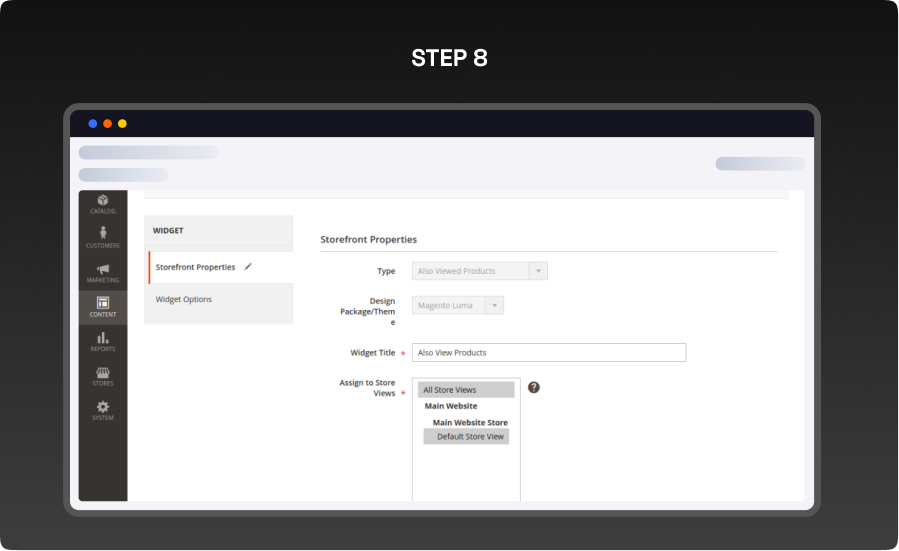Expand the Design Package/Theme dropdown arrow
The image size is (899, 551).
click(x=494, y=306)
